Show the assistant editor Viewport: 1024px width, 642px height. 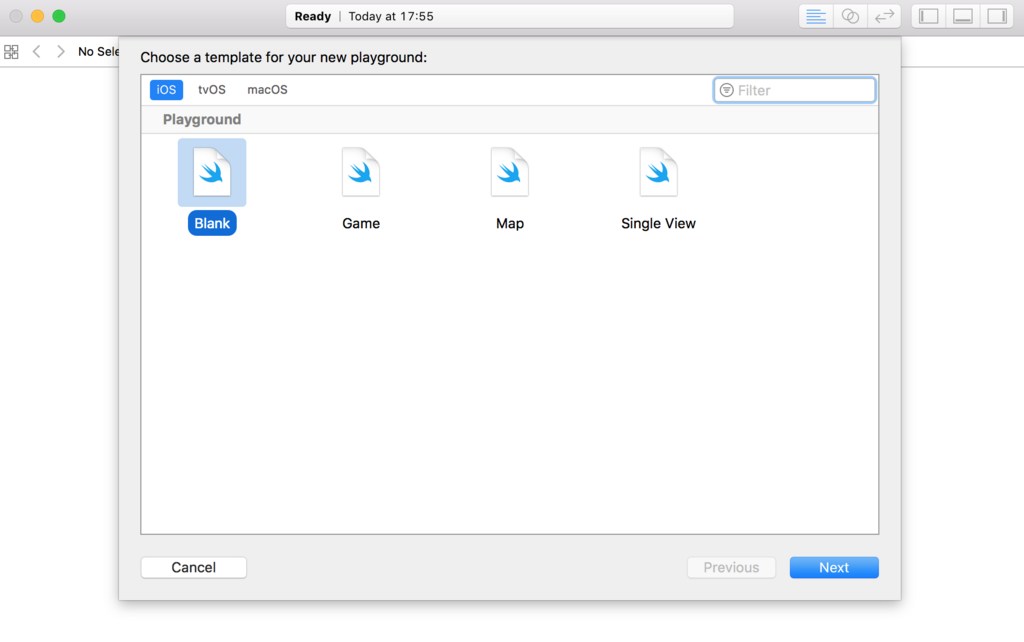click(850, 16)
